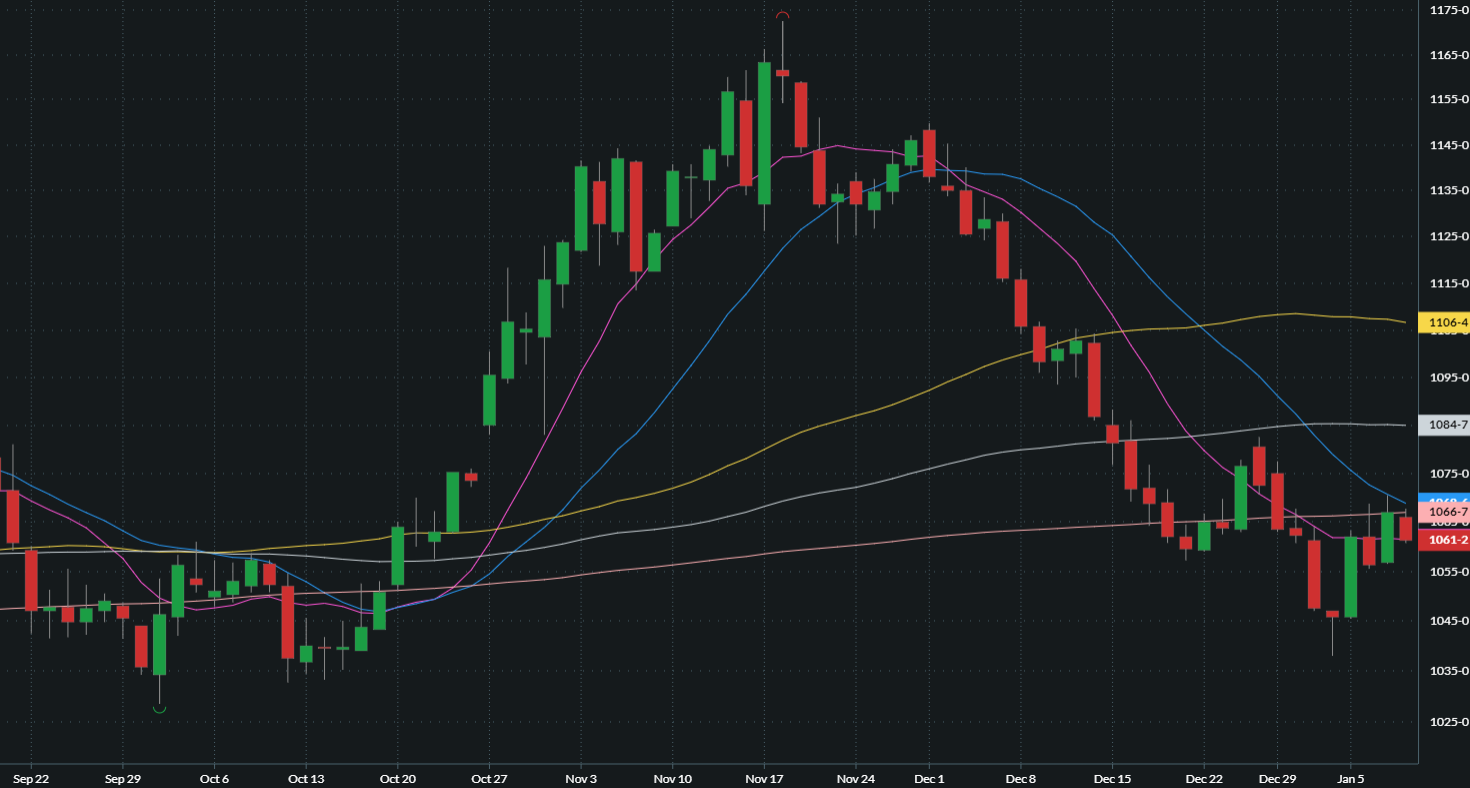Select the green dotted circle marker near the September low
The image size is (1470, 788).
tap(160, 707)
